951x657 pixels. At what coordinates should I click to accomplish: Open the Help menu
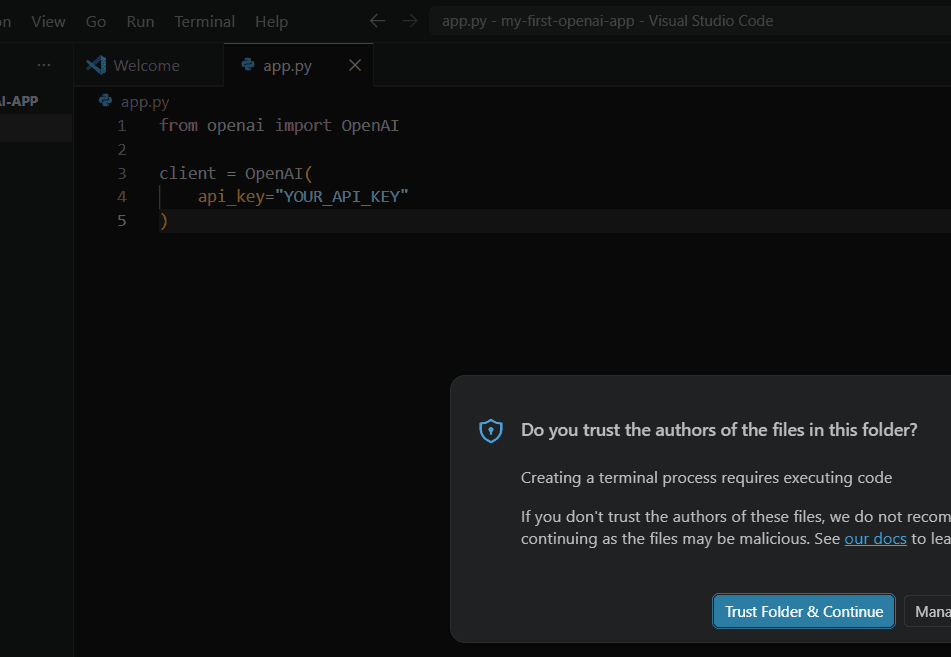click(271, 22)
